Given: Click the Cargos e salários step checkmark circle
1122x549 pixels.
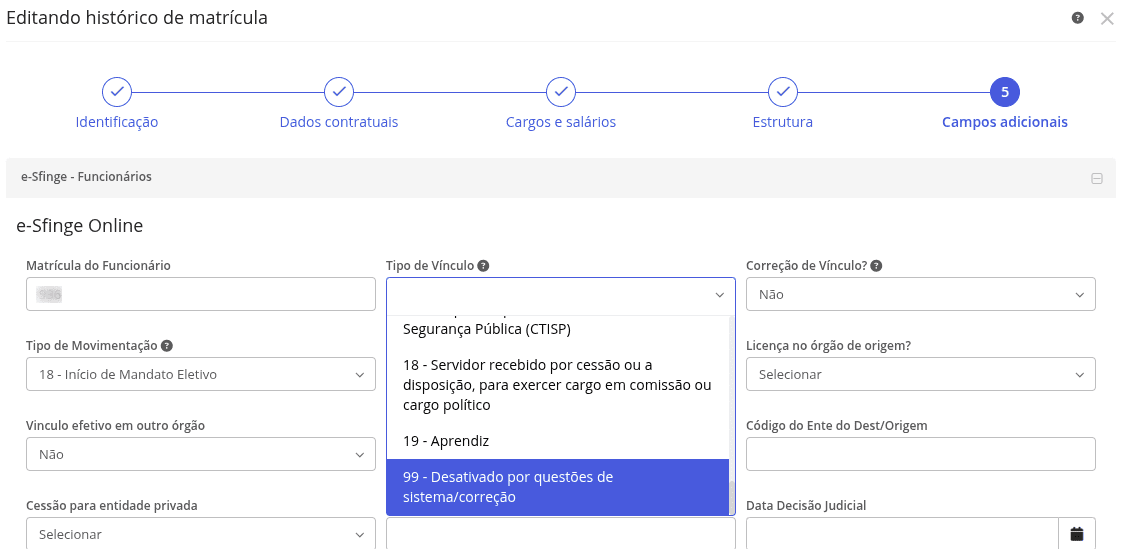Looking at the screenshot, I should (561, 92).
